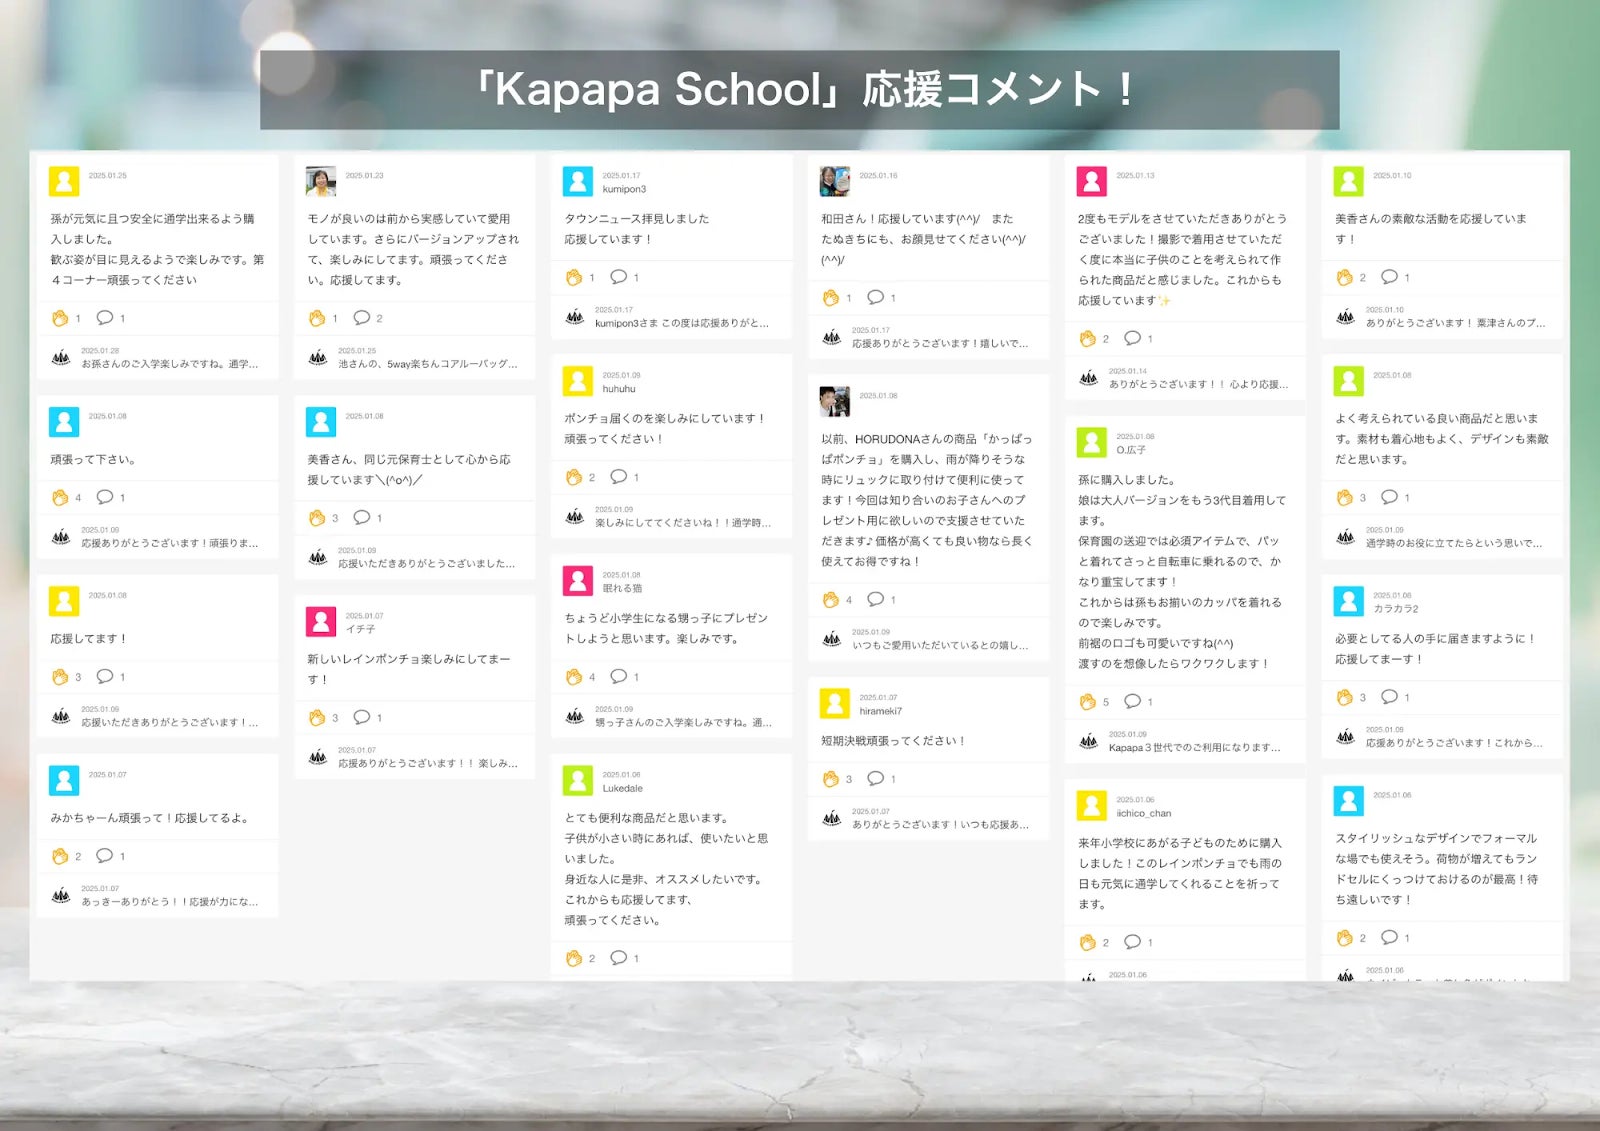Image resolution: width=1600 pixels, height=1131 pixels.
Task: Click comment bubble showing 2 replies
Action: tap(362, 318)
